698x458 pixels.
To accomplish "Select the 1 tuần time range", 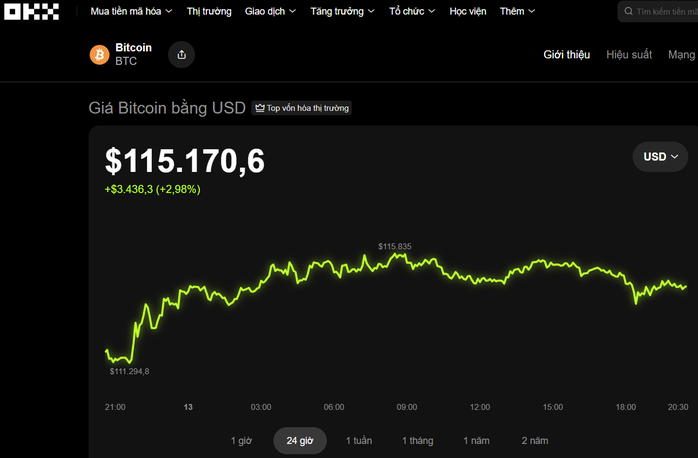I will point(359,441).
